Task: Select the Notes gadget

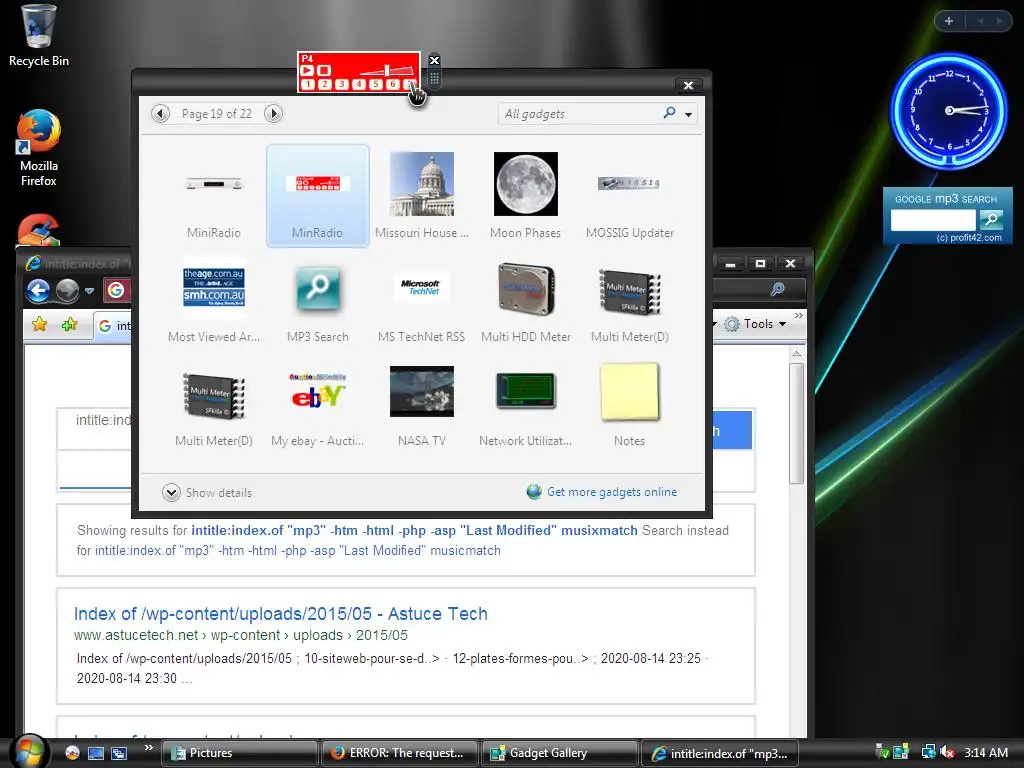Action: tap(630, 405)
